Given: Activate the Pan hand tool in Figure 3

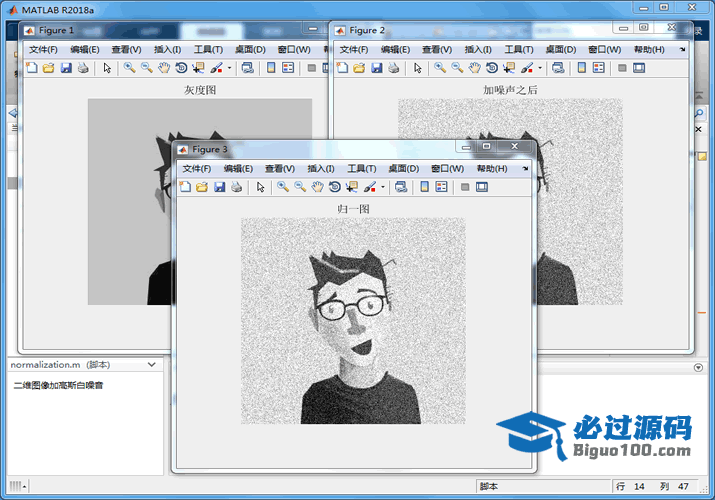Looking at the screenshot, I should (x=317, y=187).
